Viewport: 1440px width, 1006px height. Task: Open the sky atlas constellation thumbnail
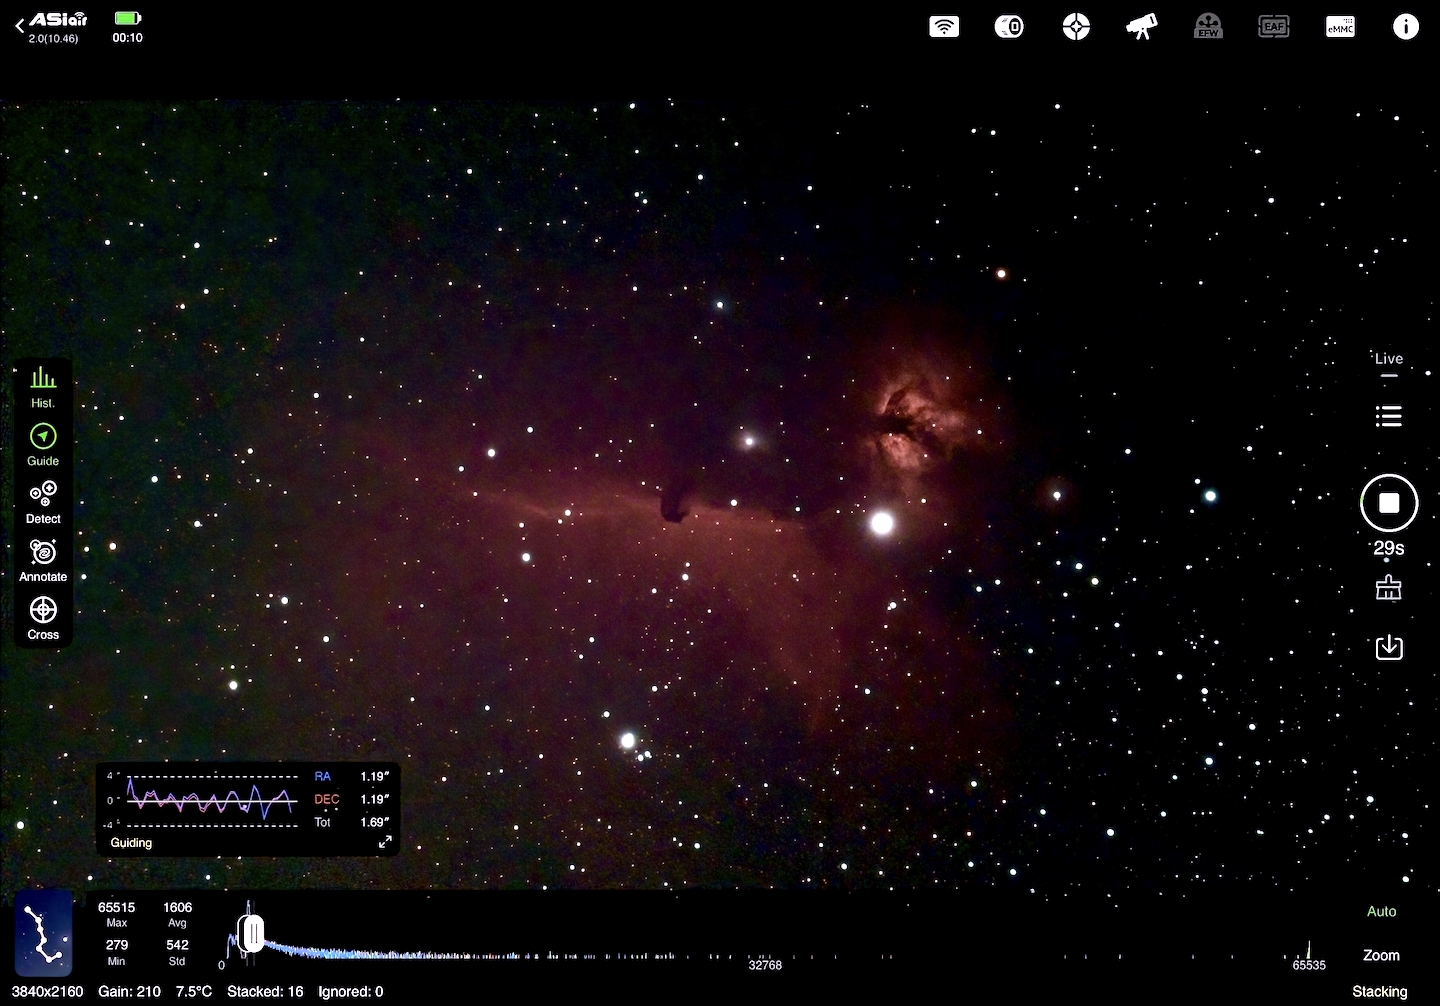click(x=43, y=933)
